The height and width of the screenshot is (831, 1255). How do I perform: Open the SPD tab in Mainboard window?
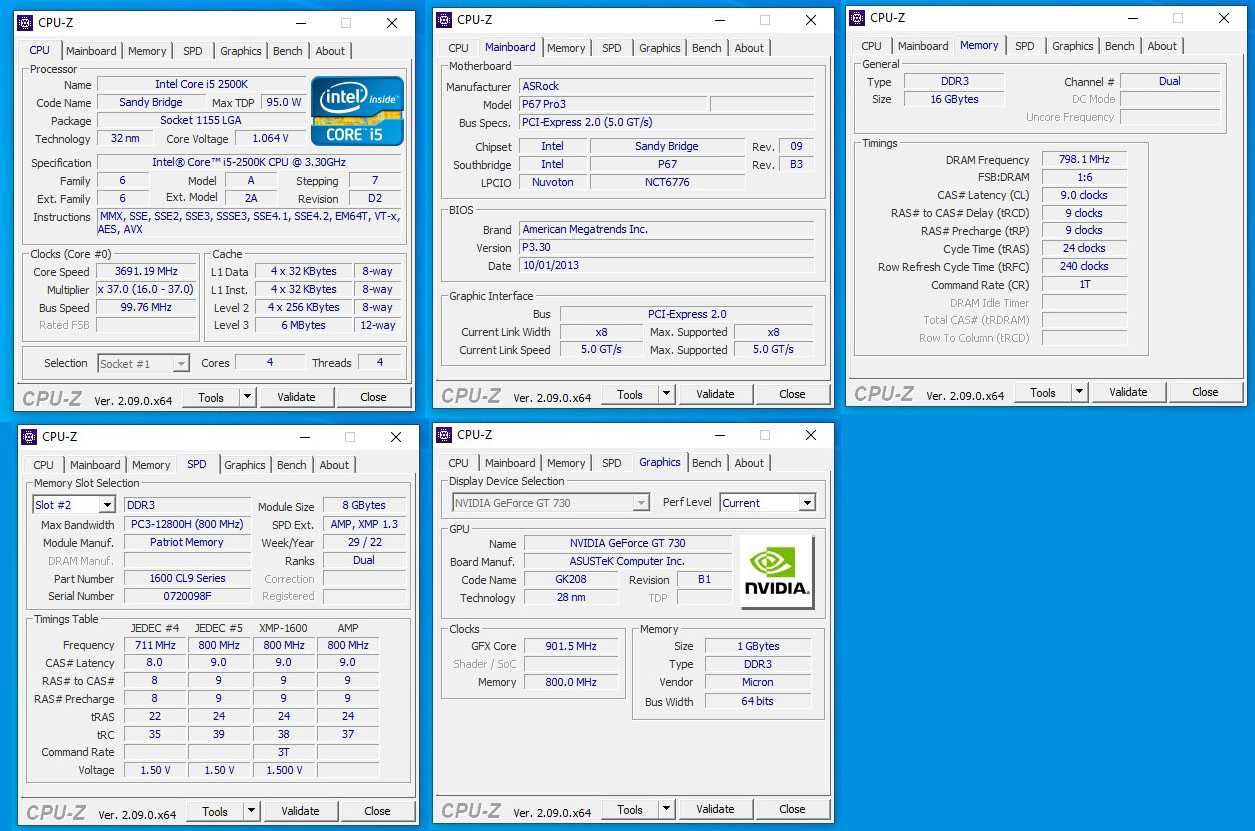point(612,48)
